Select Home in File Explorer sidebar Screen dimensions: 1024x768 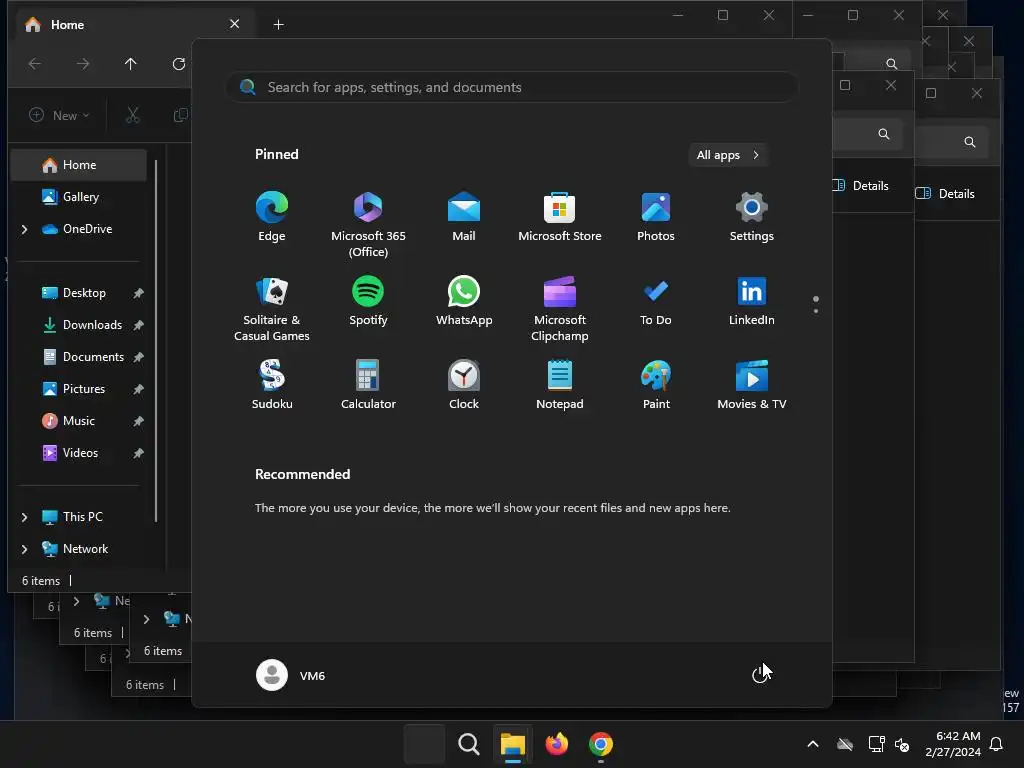(x=79, y=165)
